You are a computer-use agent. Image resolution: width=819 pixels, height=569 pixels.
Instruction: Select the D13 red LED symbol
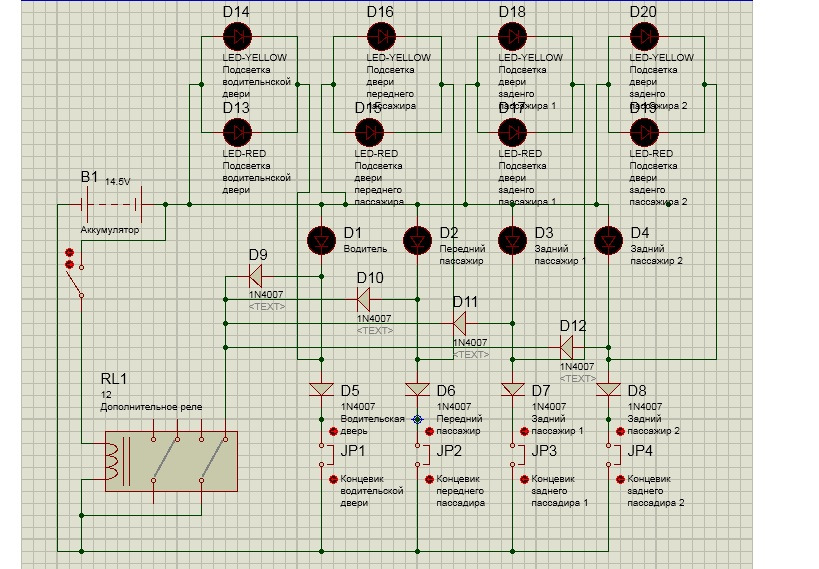(238, 132)
